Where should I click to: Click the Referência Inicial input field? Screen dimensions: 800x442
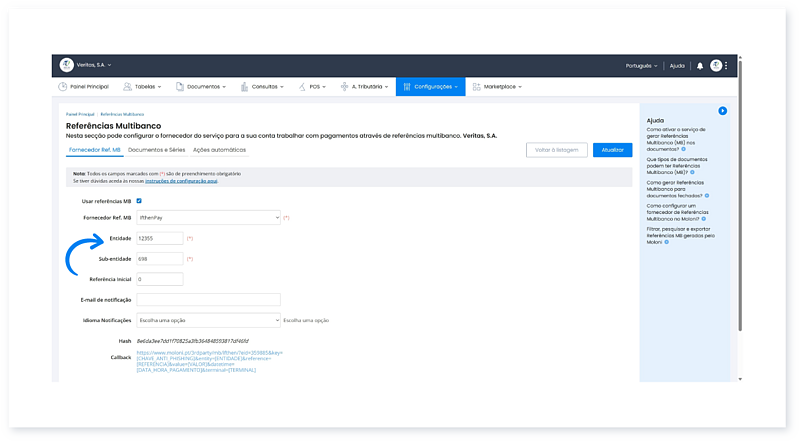click(x=160, y=279)
